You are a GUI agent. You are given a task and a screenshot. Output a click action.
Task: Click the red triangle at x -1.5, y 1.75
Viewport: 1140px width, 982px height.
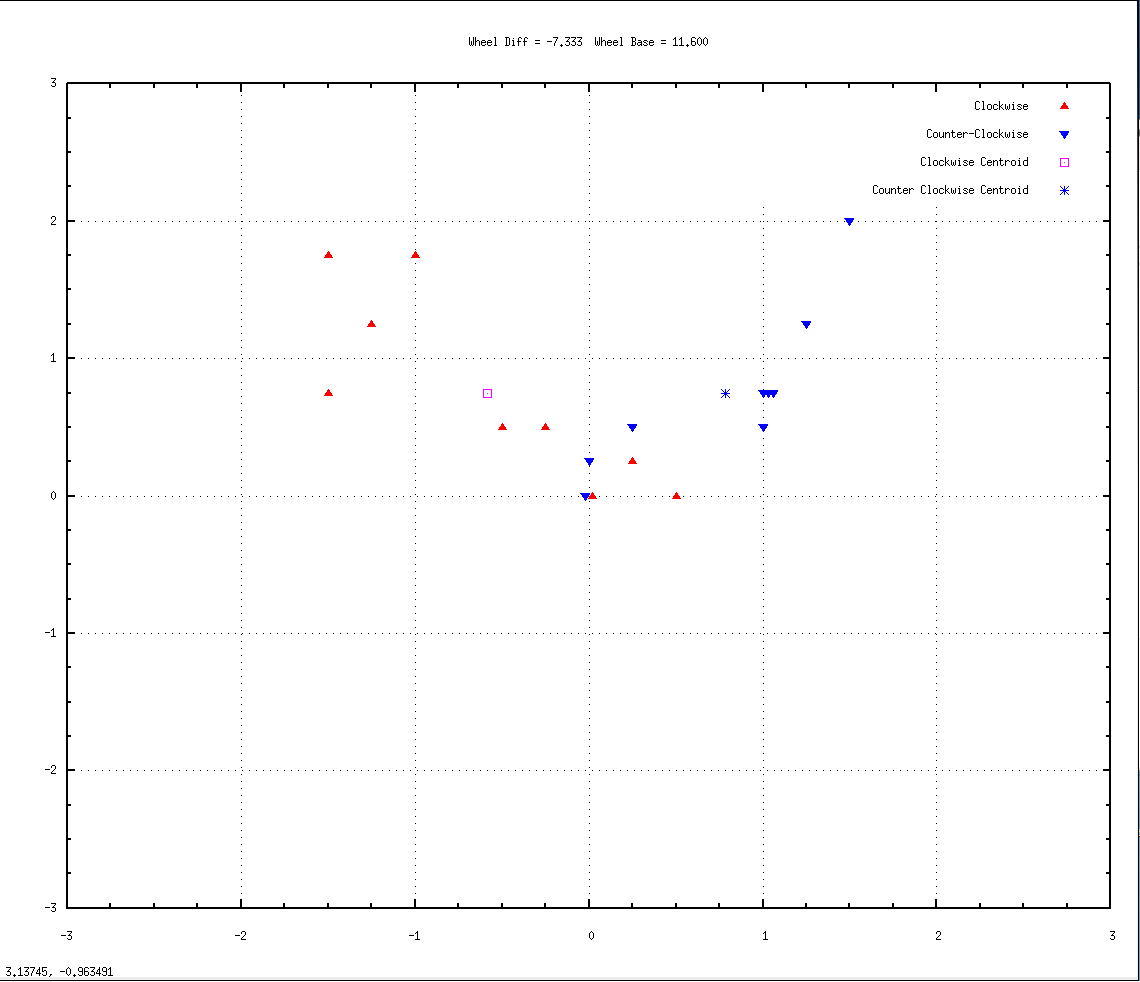coord(328,254)
